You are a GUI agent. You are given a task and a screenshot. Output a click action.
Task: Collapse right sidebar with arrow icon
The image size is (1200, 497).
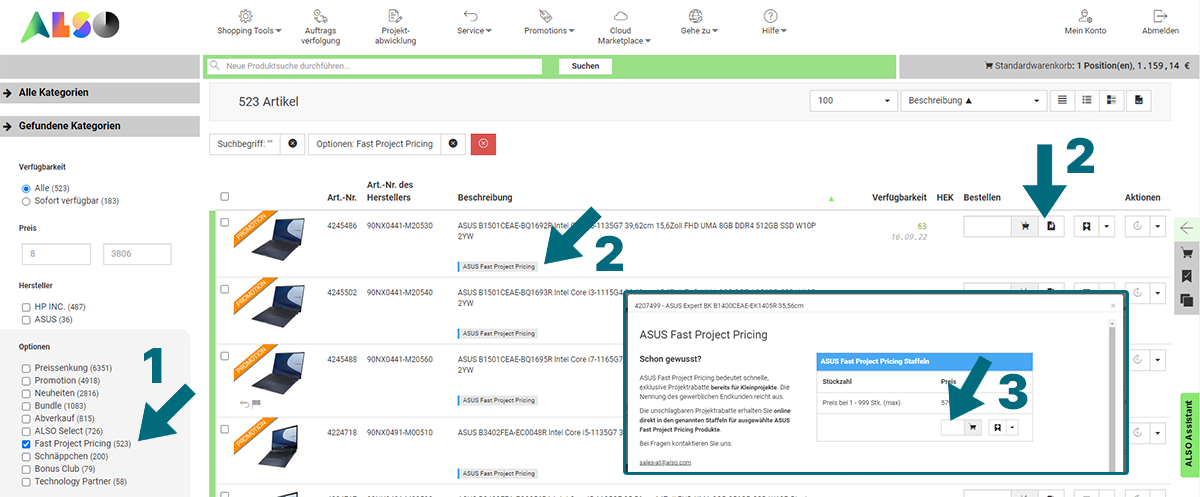point(1187,229)
